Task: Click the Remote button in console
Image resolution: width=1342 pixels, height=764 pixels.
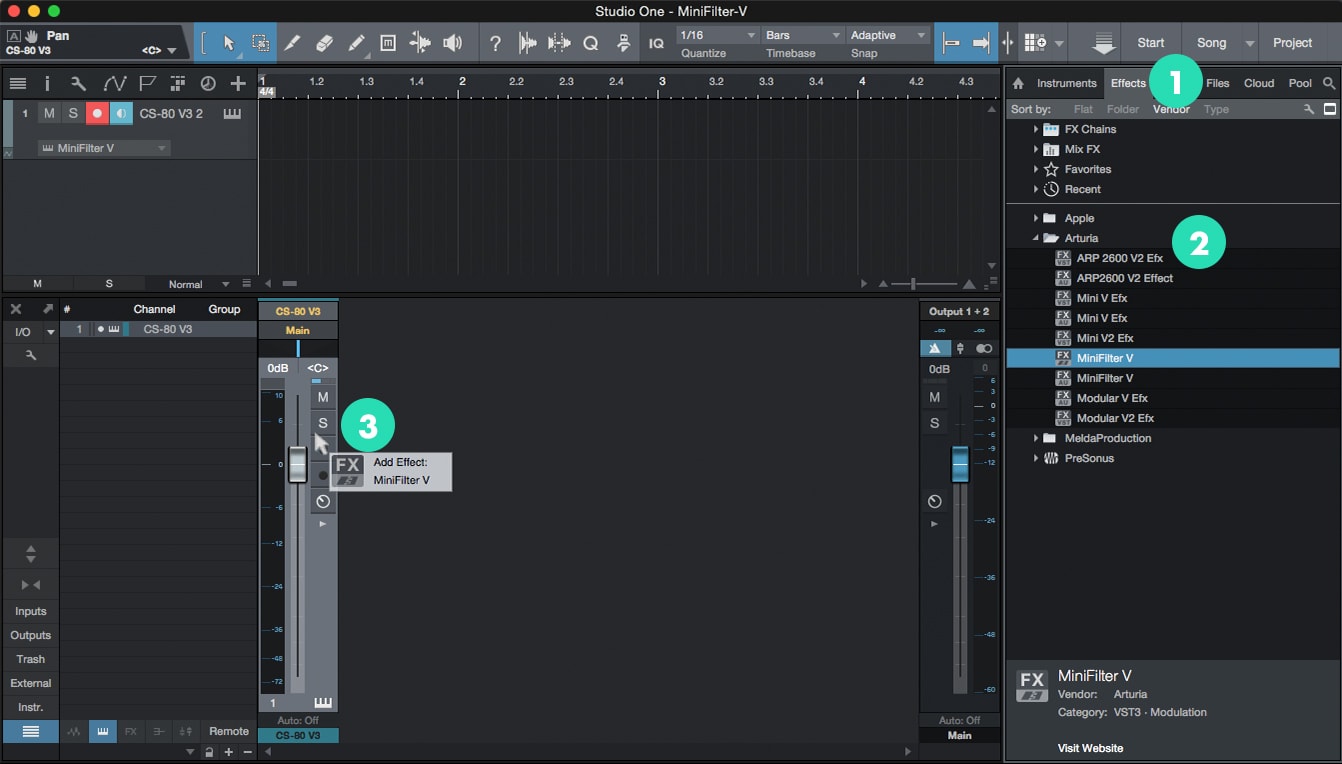Action: point(229,732)
